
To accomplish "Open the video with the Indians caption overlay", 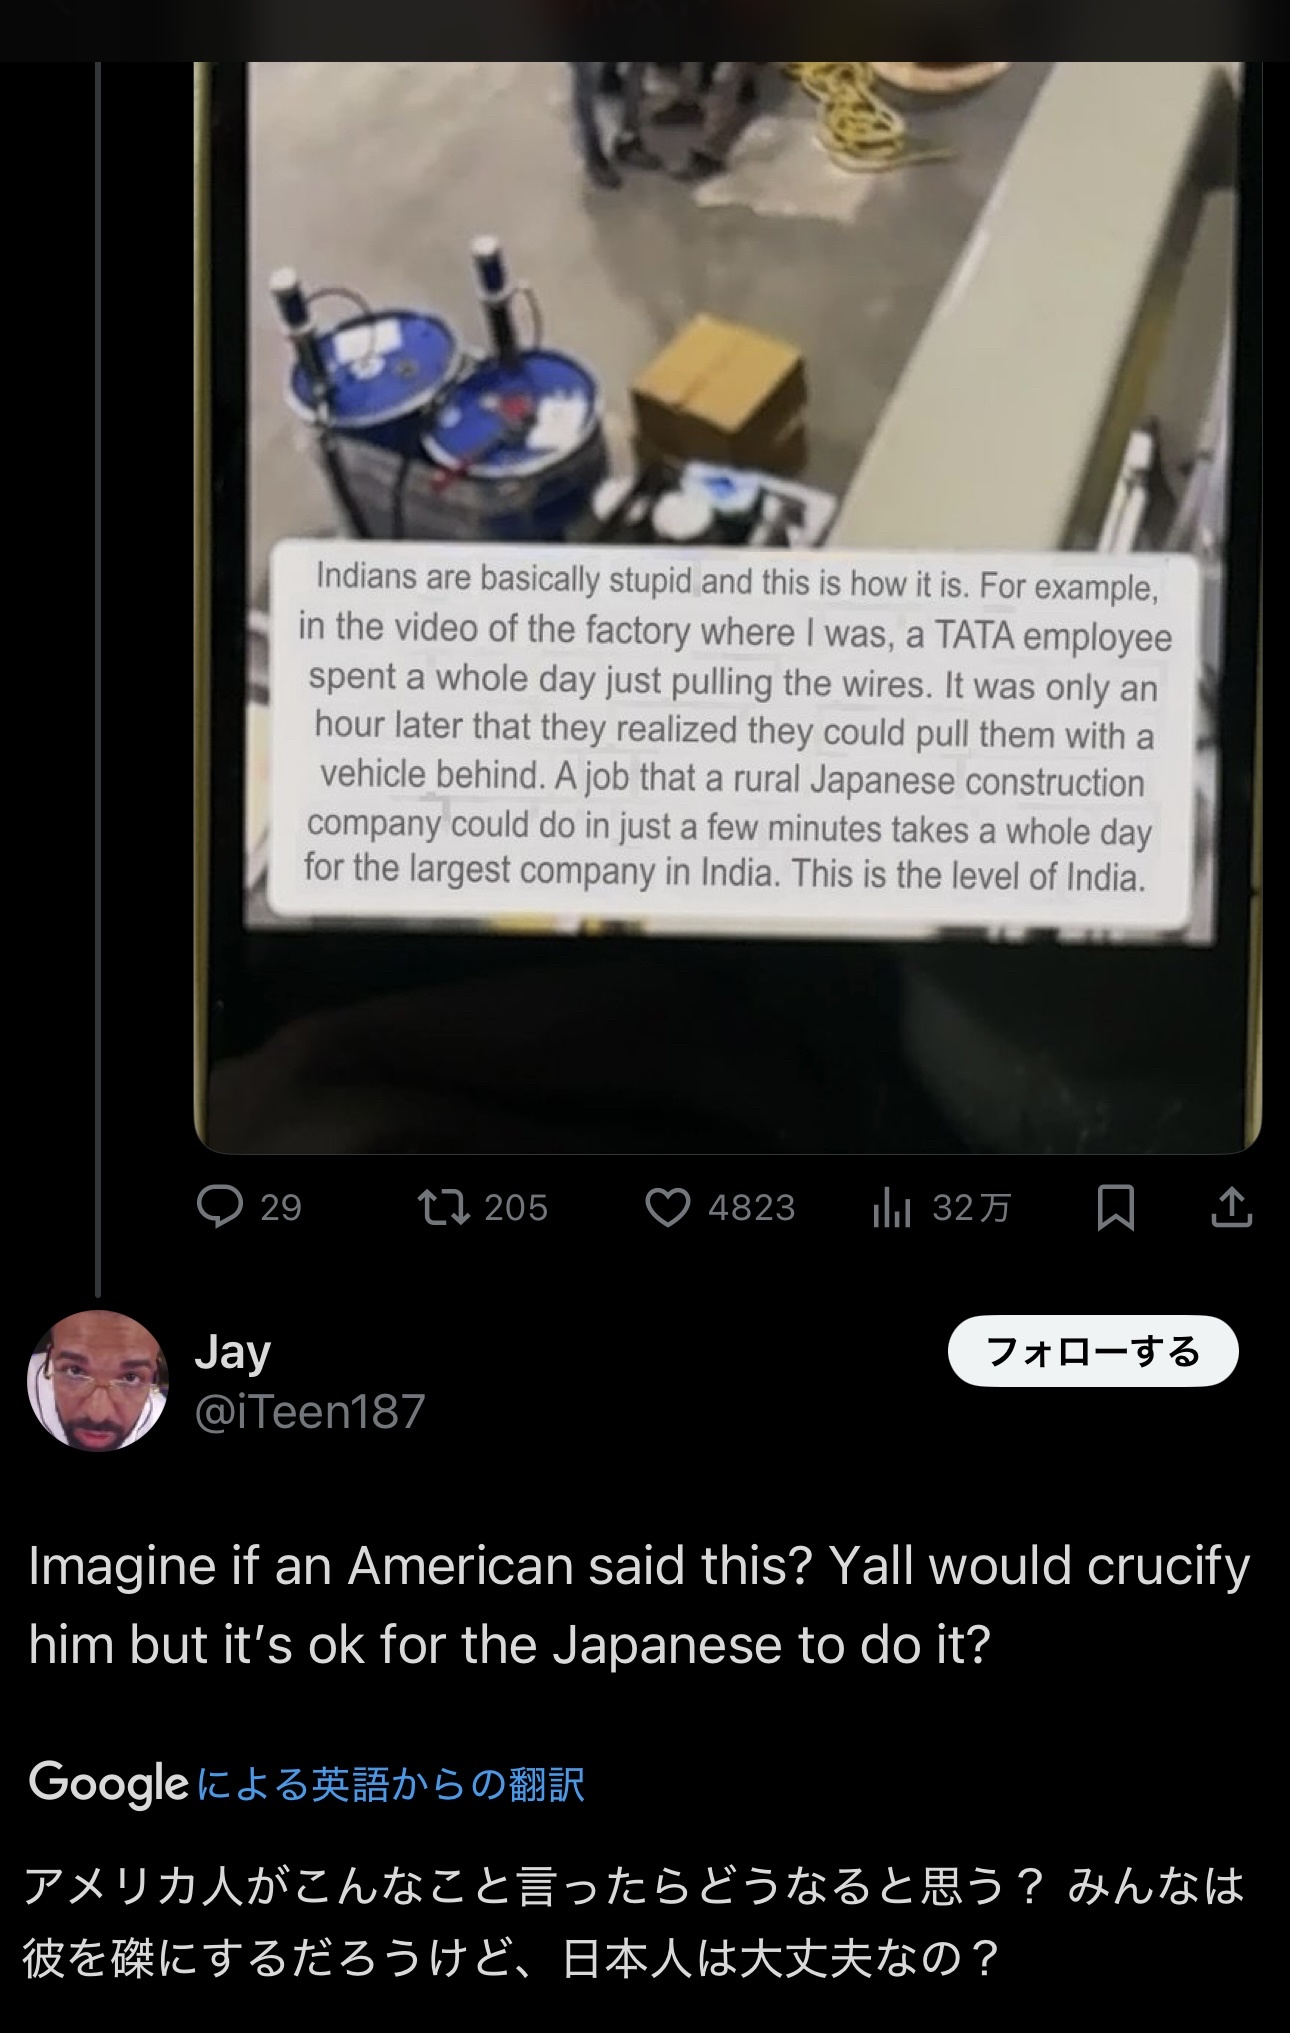I will (x=727, y=607).
